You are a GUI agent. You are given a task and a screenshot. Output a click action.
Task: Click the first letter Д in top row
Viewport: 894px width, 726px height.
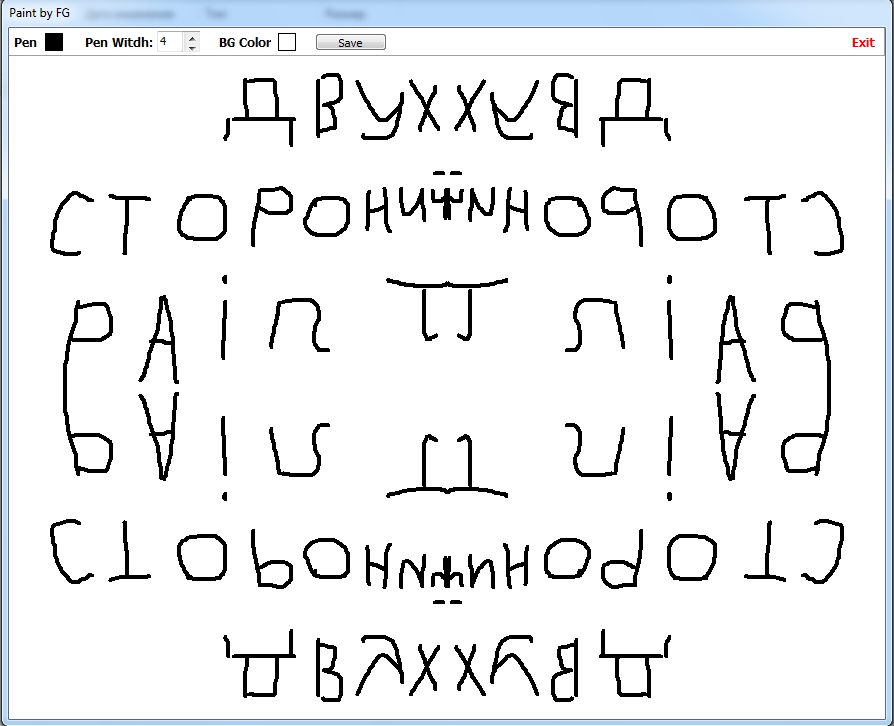[x=258, y=112]
